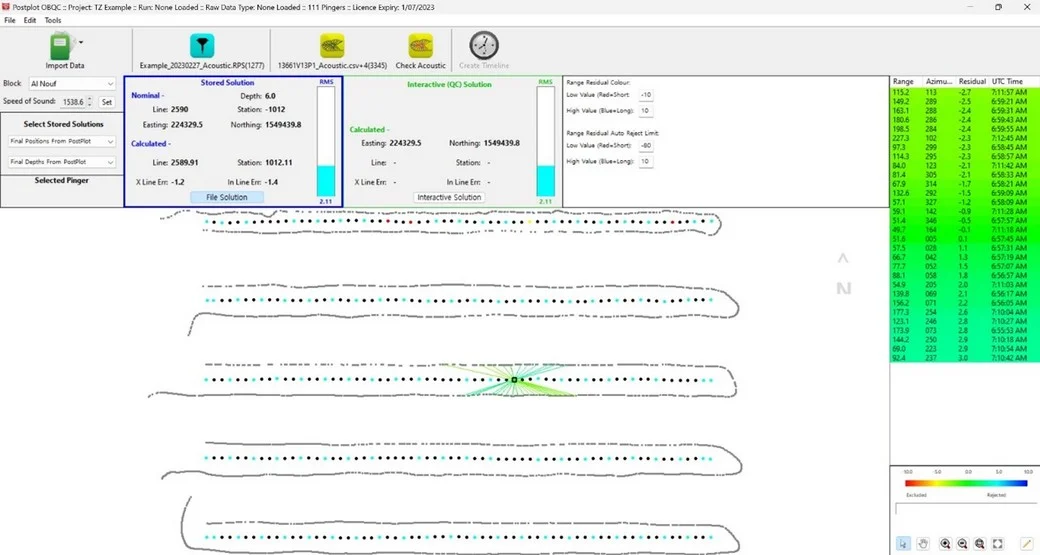Open the File menu
1040x555 pixels.
click(x=10, y=20)
